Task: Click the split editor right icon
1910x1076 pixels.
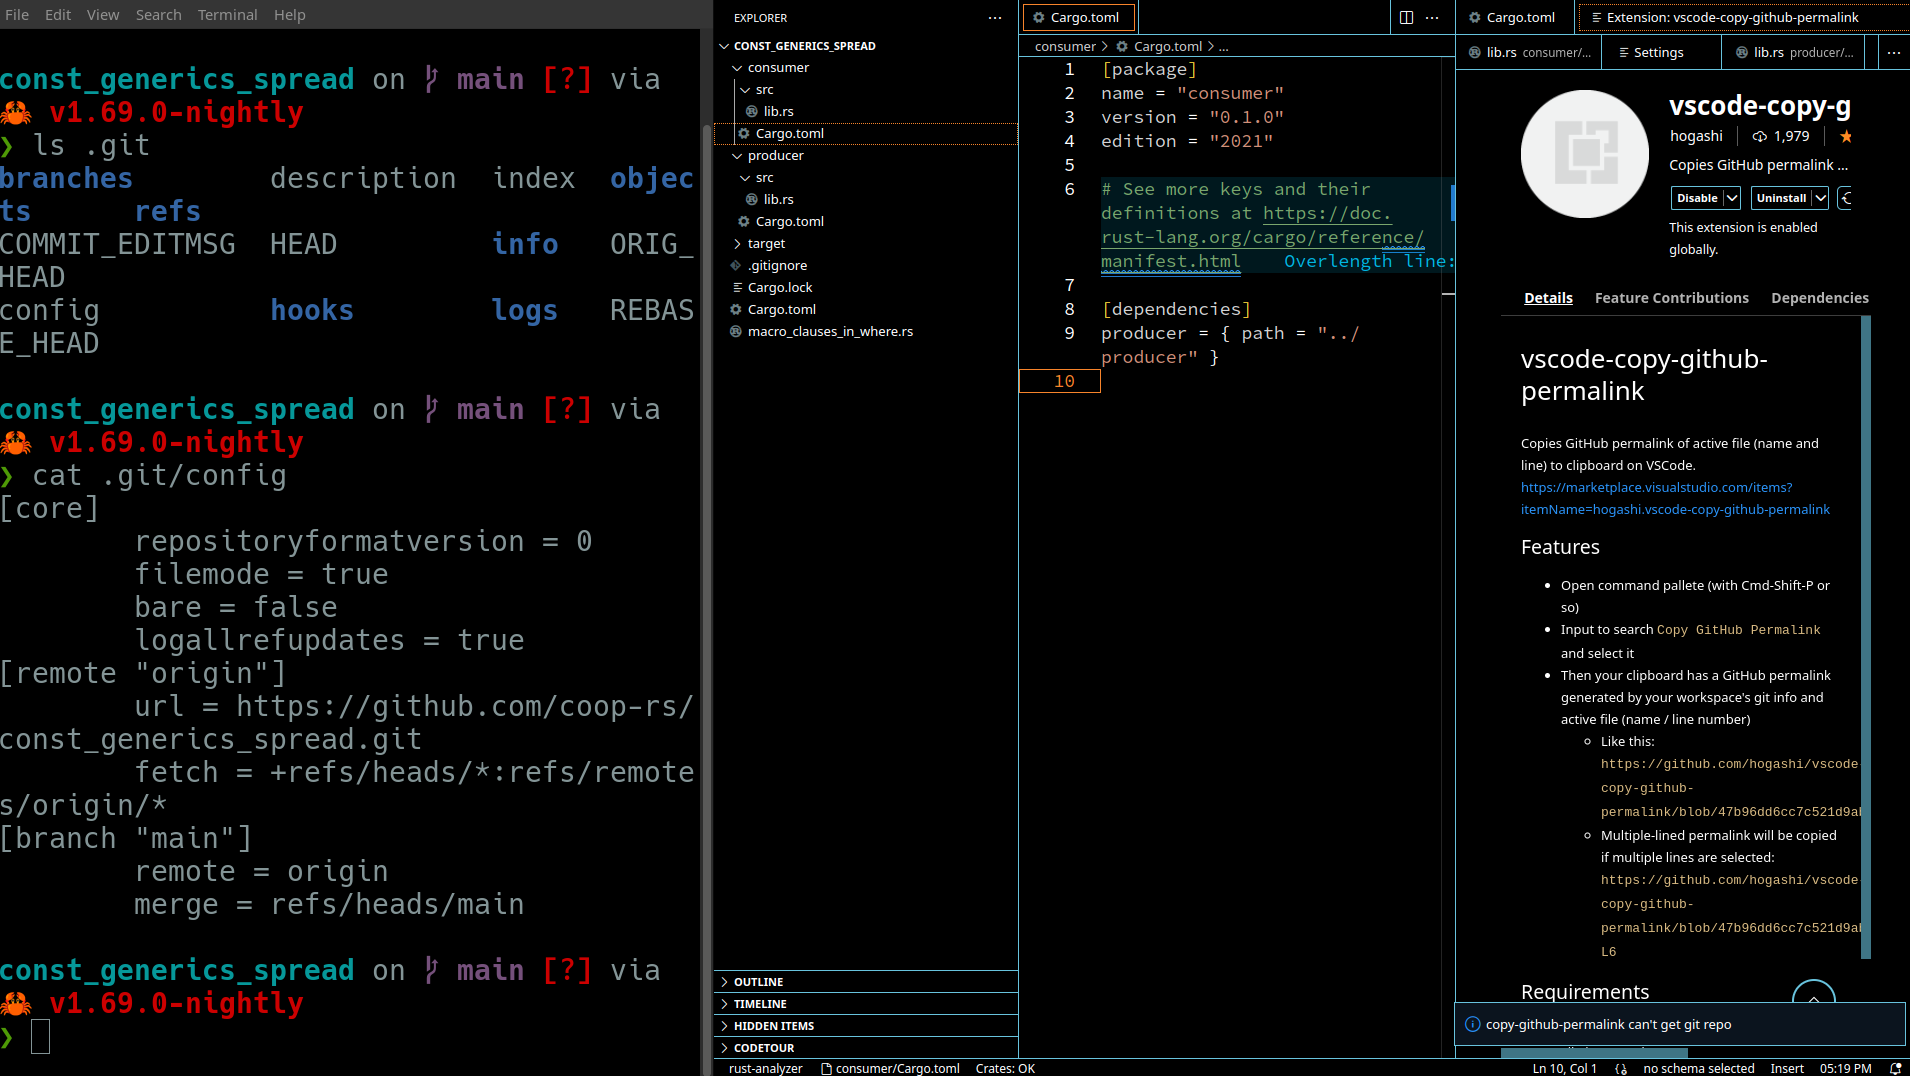Action: (x=1406, y=18)
